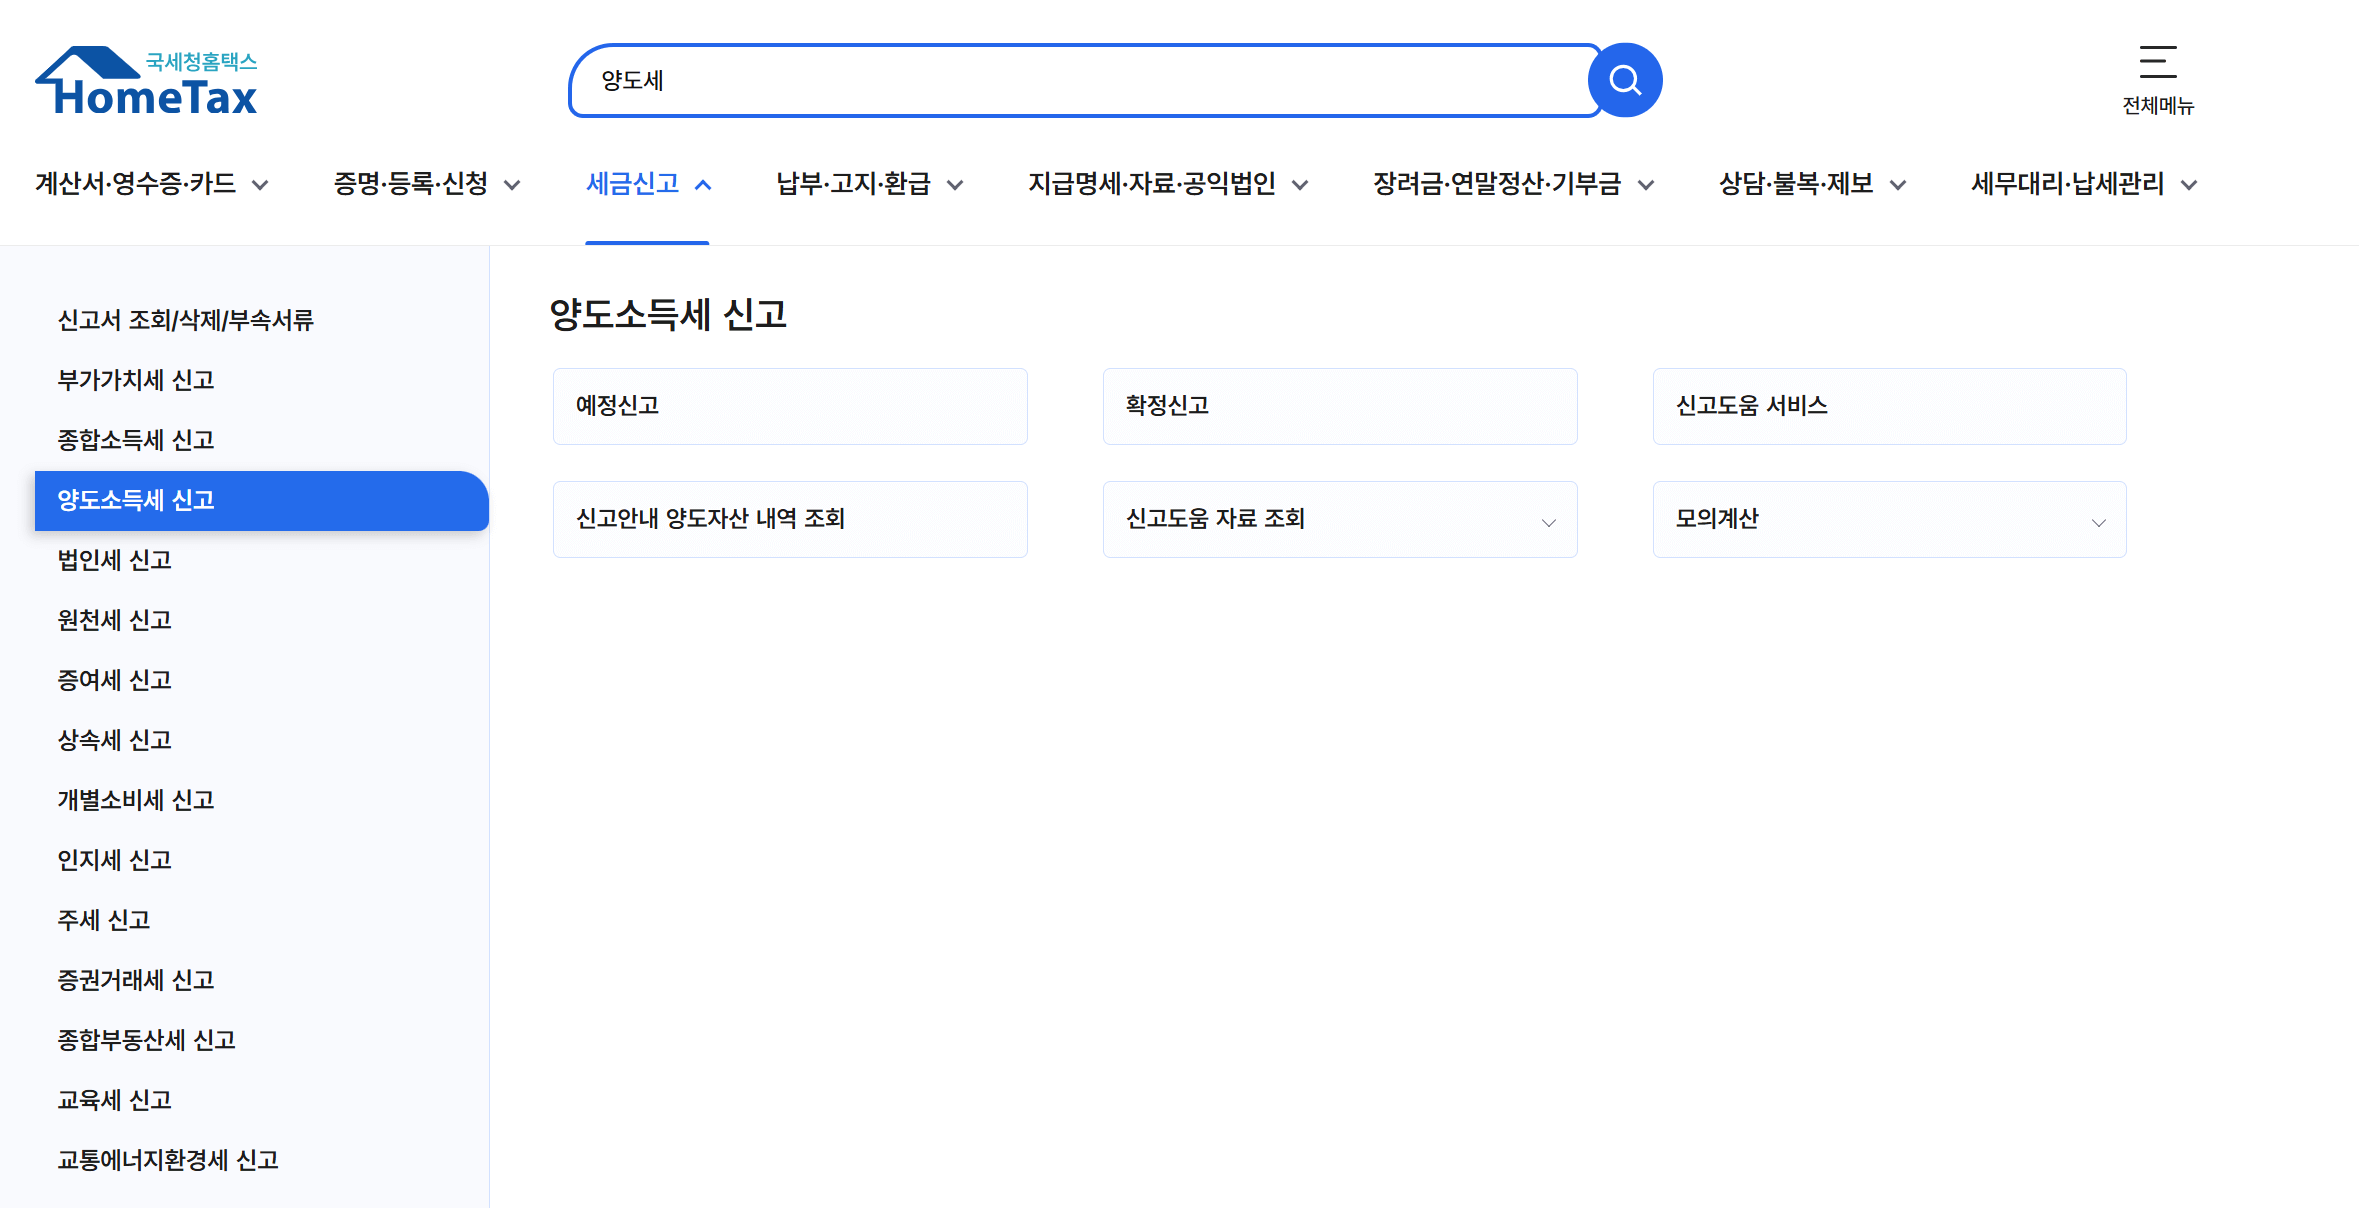The image size is (2359, 1208).
Task: Open the 신고도움 서비스 link
Action: pyautogui.click(x=1889, y=406)
